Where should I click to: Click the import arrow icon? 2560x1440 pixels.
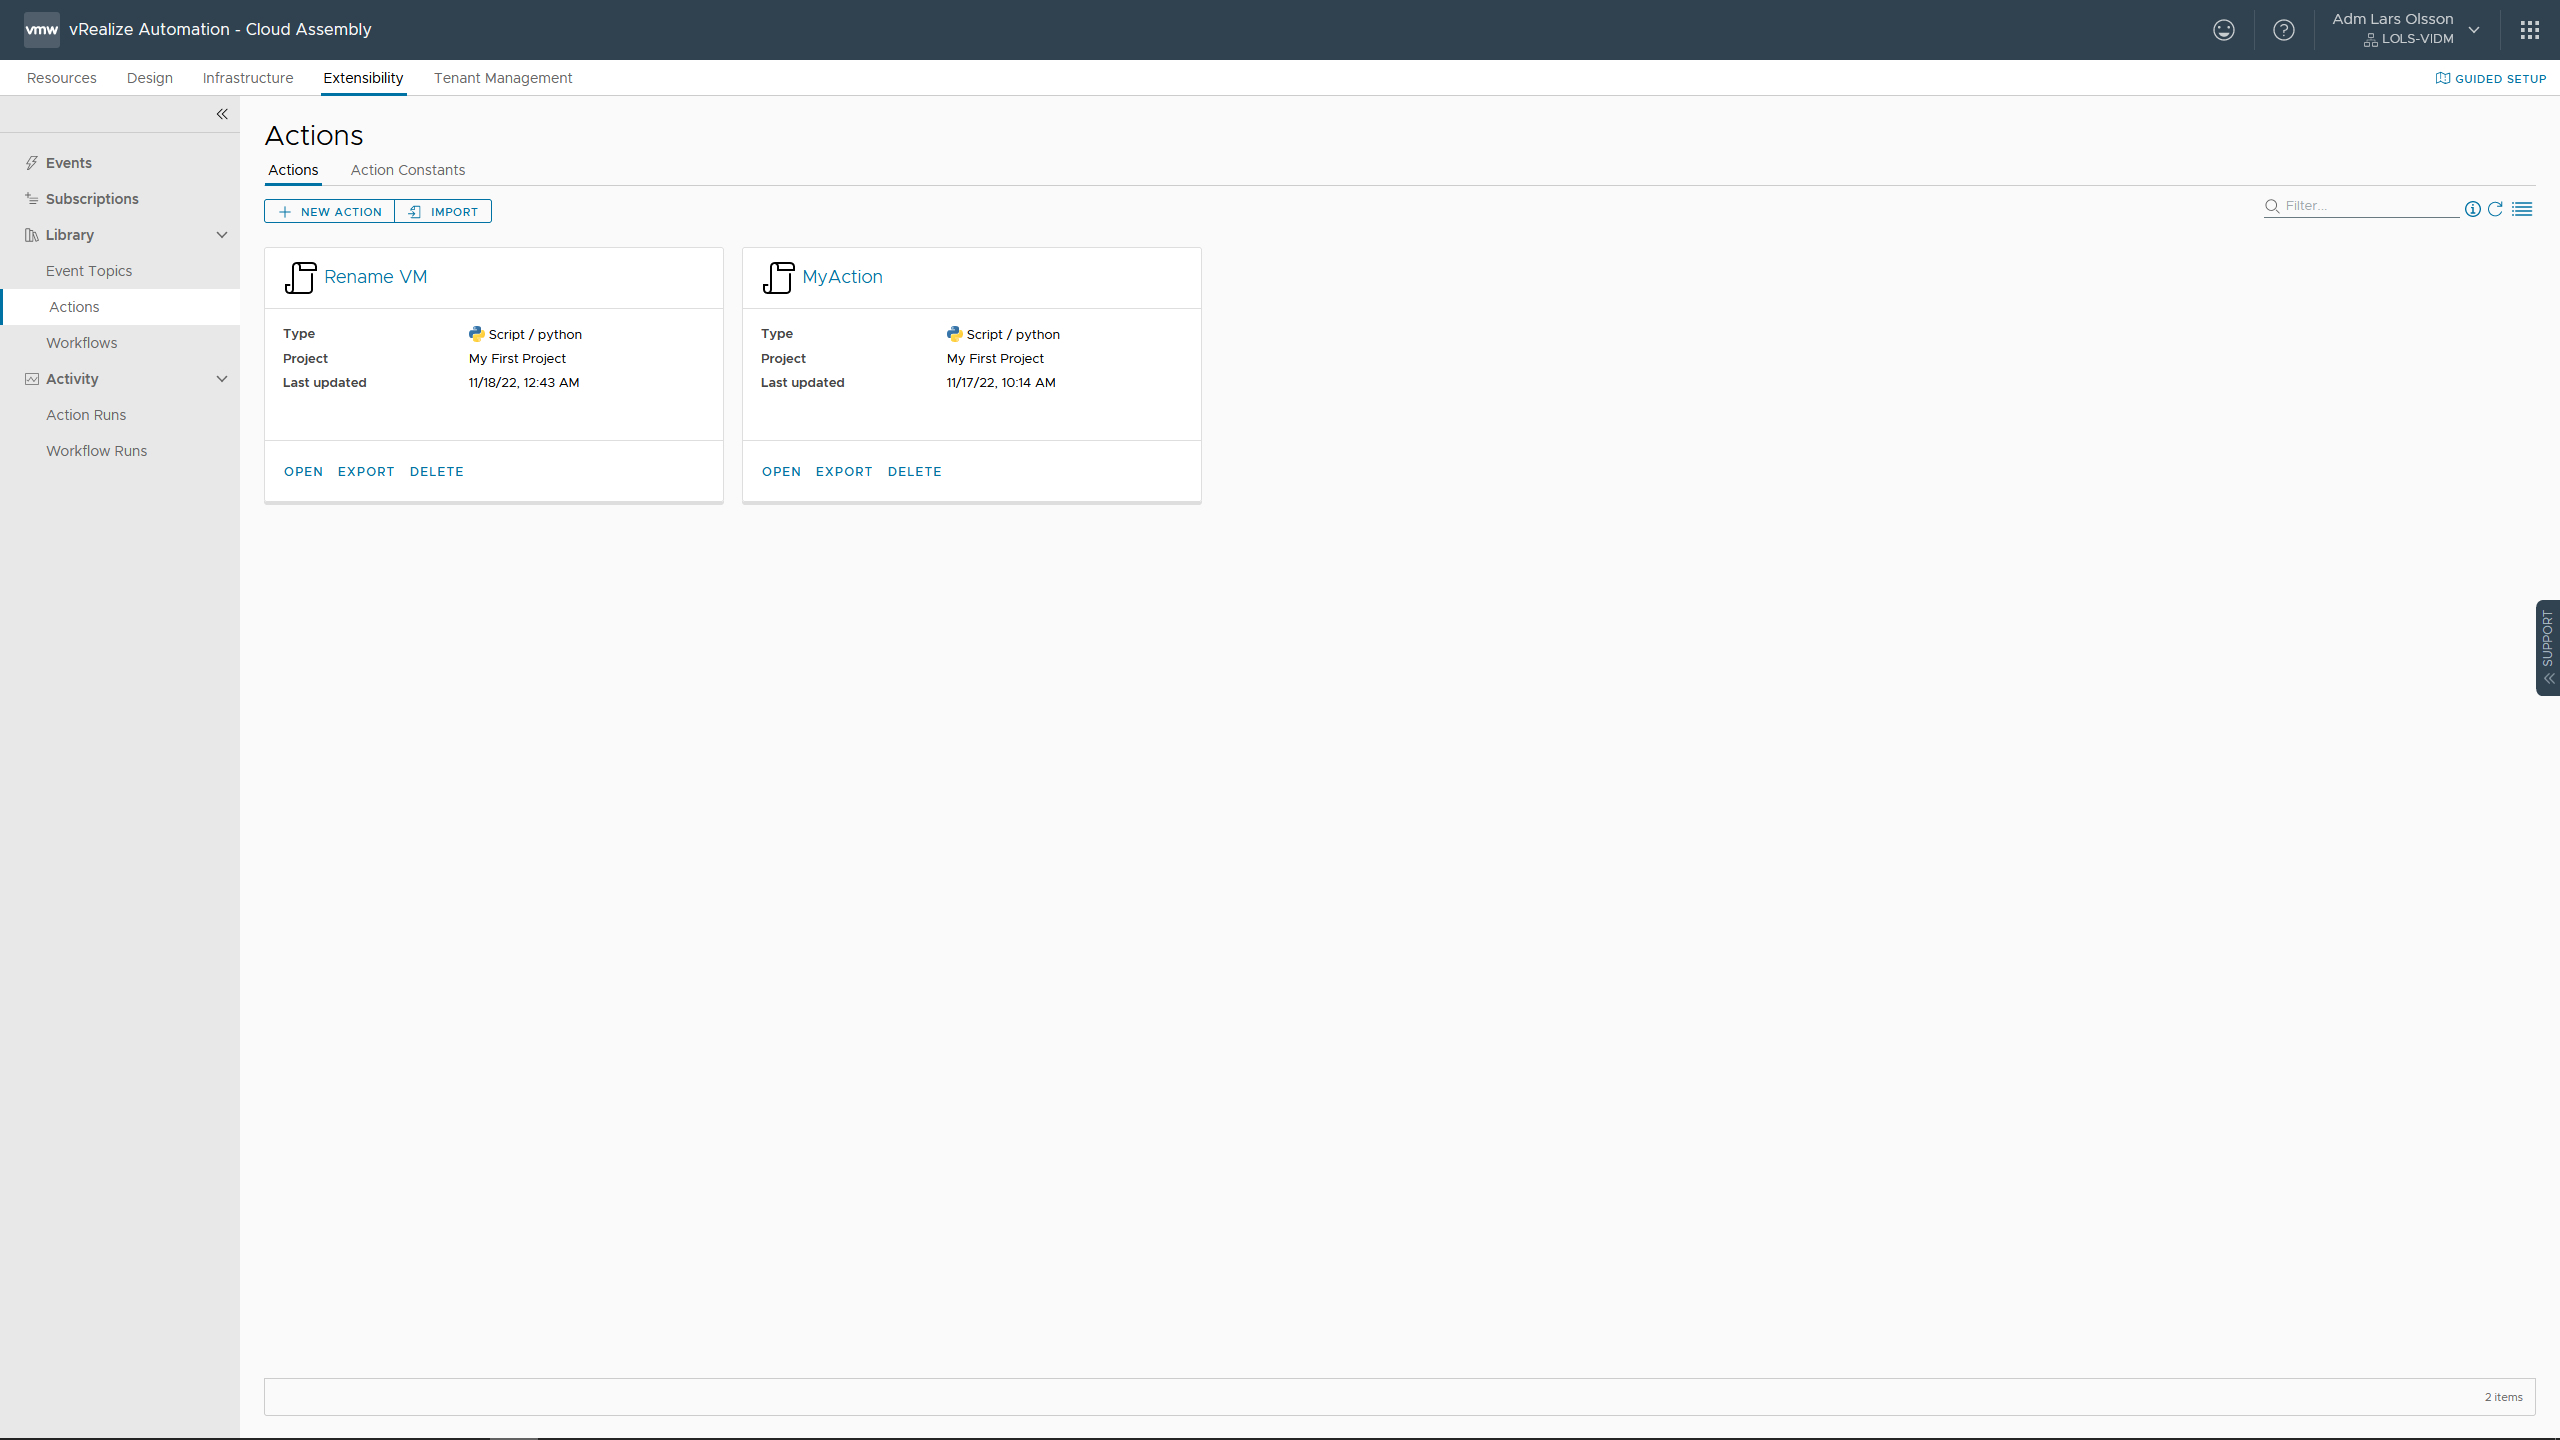tap(414, 212)
